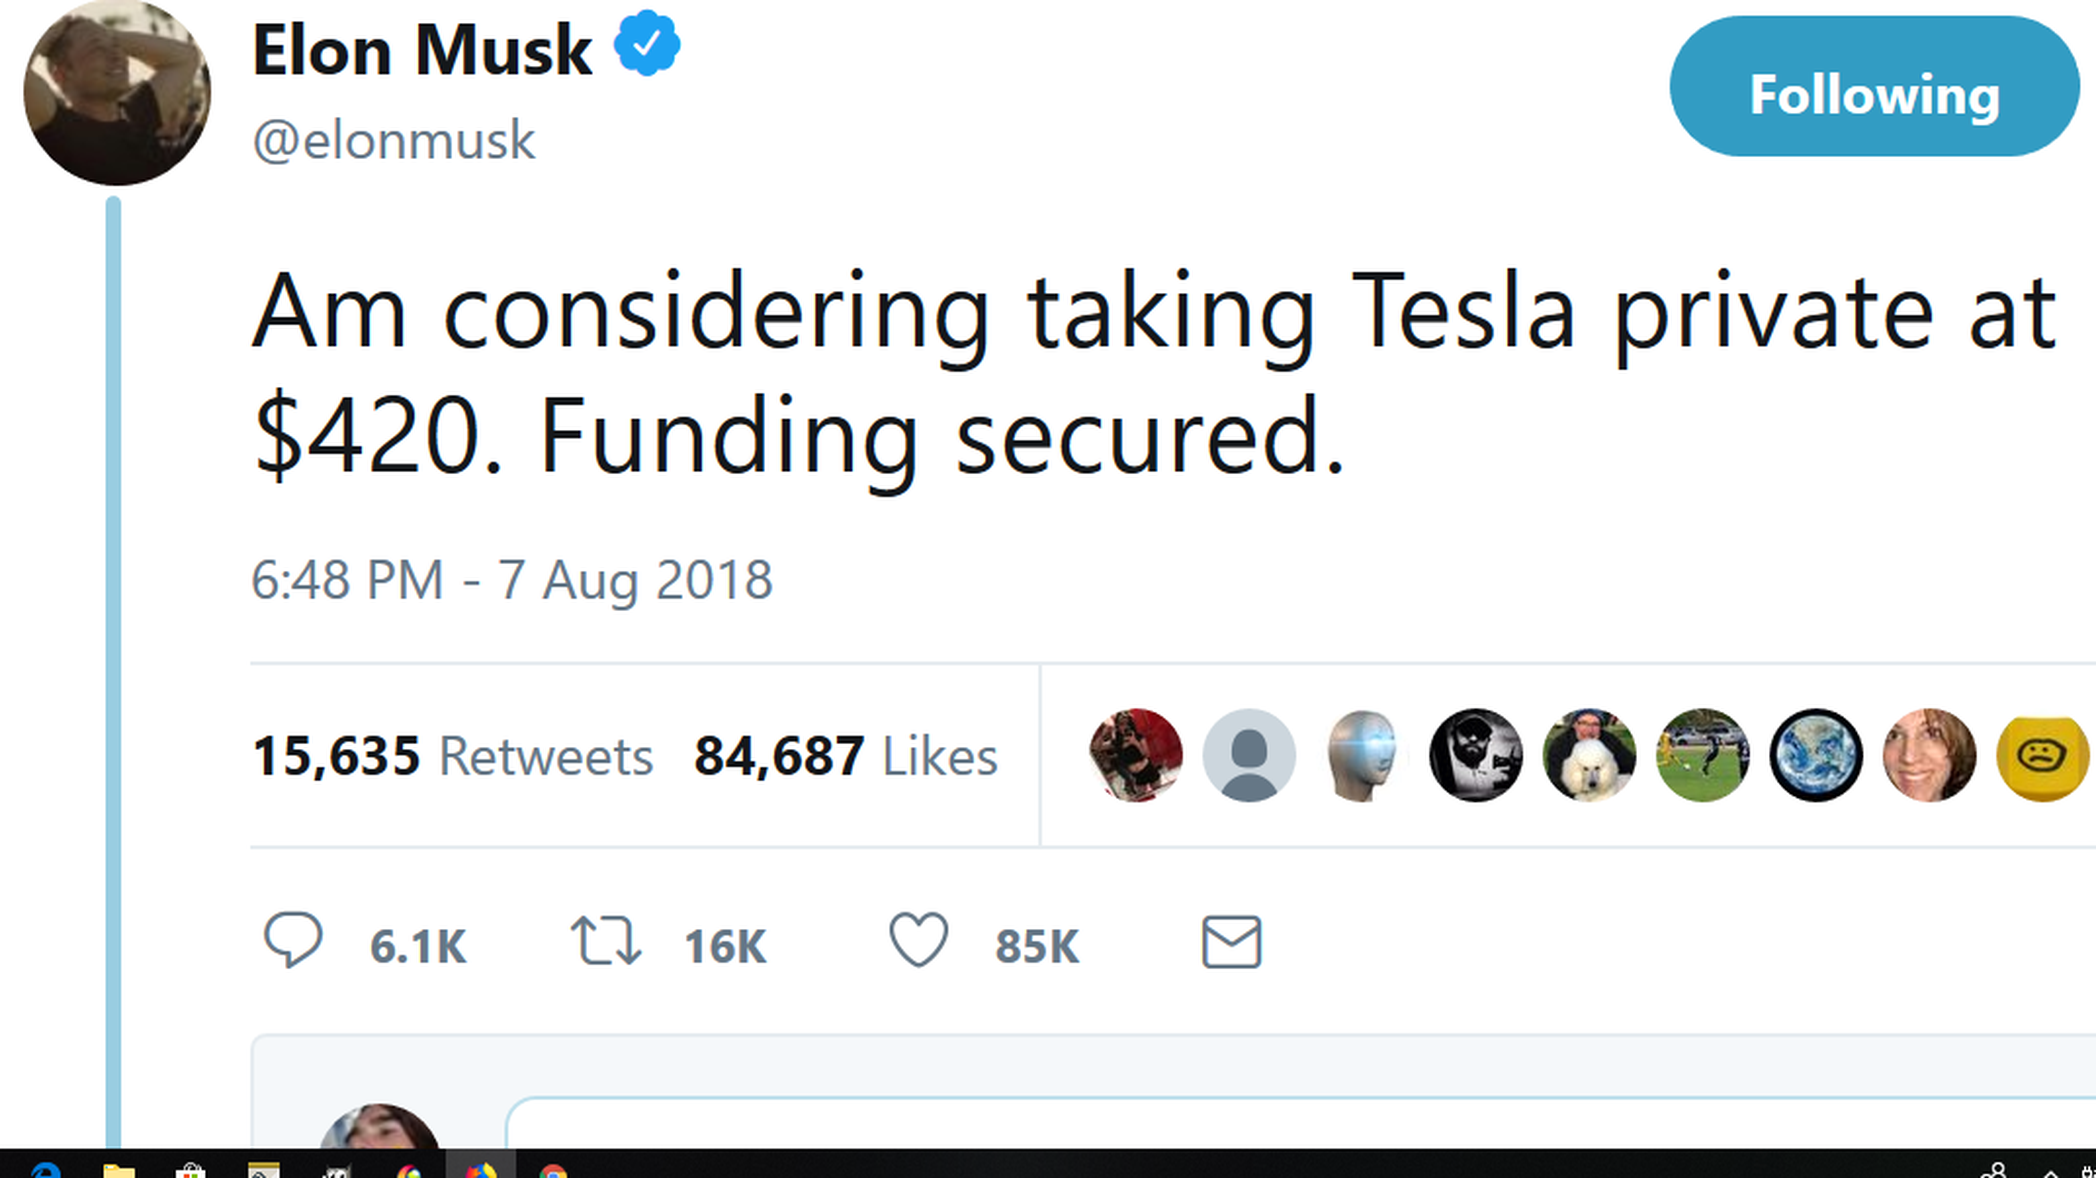Open File Explorer from the taskbar
This screenshot has height=1178, width=2096.
pyautogui.click(x=118, y=1170)
